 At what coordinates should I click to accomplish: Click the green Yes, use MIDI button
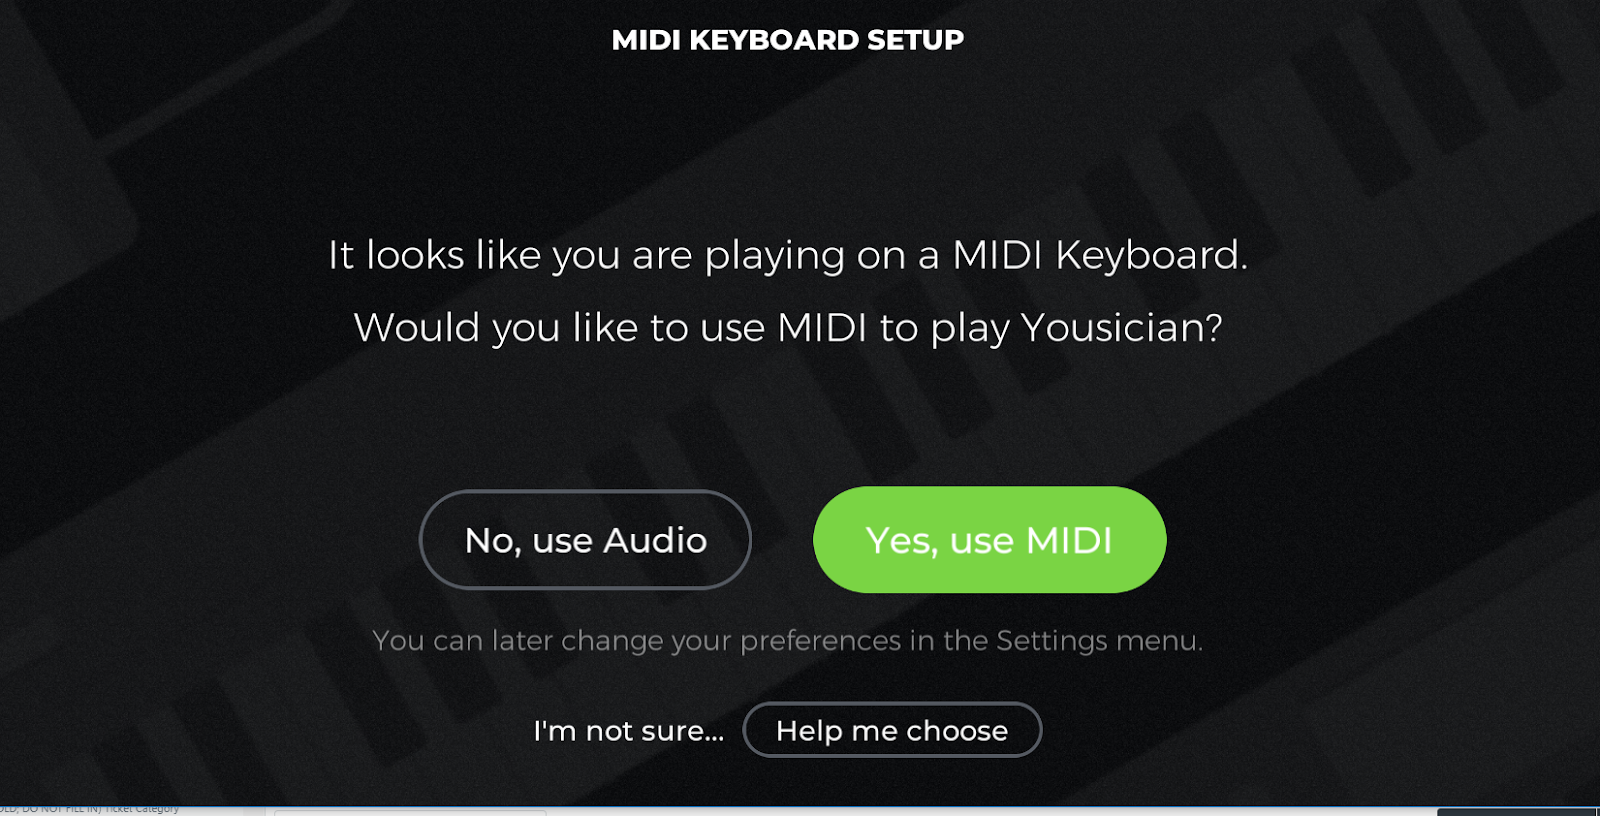(989, 540)
